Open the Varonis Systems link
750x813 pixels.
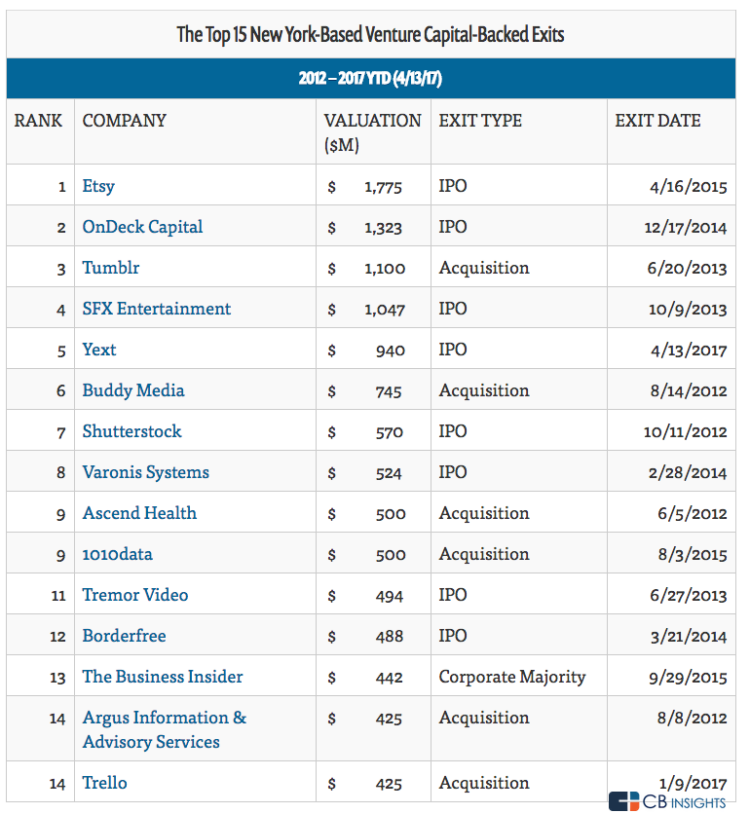pos(145,472)
